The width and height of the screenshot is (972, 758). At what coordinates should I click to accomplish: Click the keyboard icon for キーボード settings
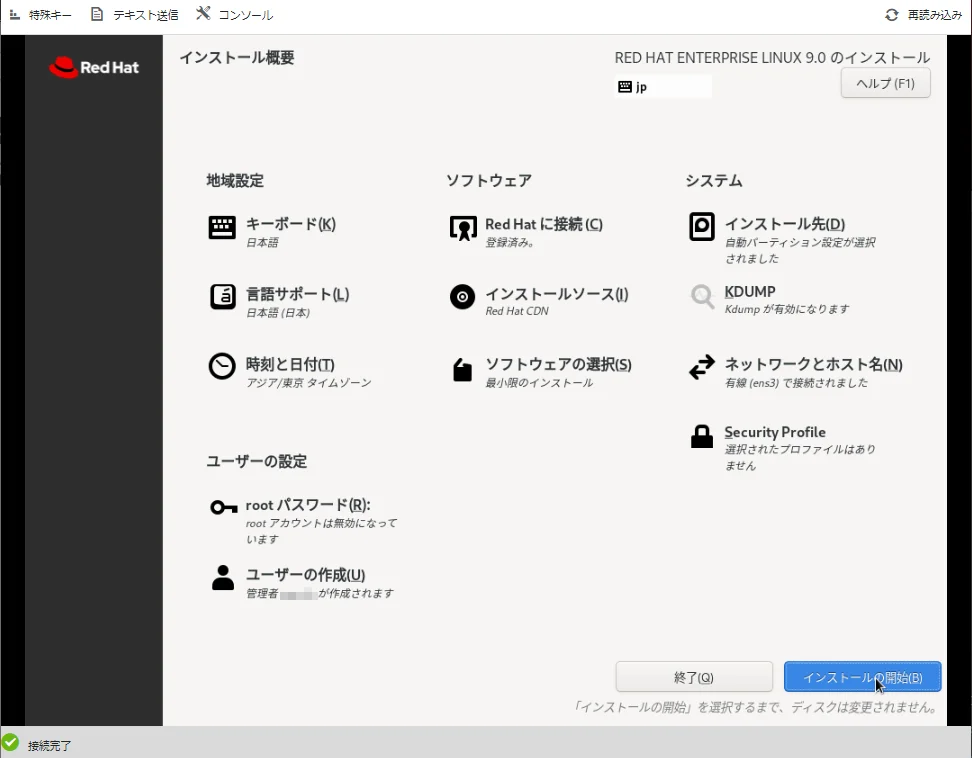pos(222,228)
